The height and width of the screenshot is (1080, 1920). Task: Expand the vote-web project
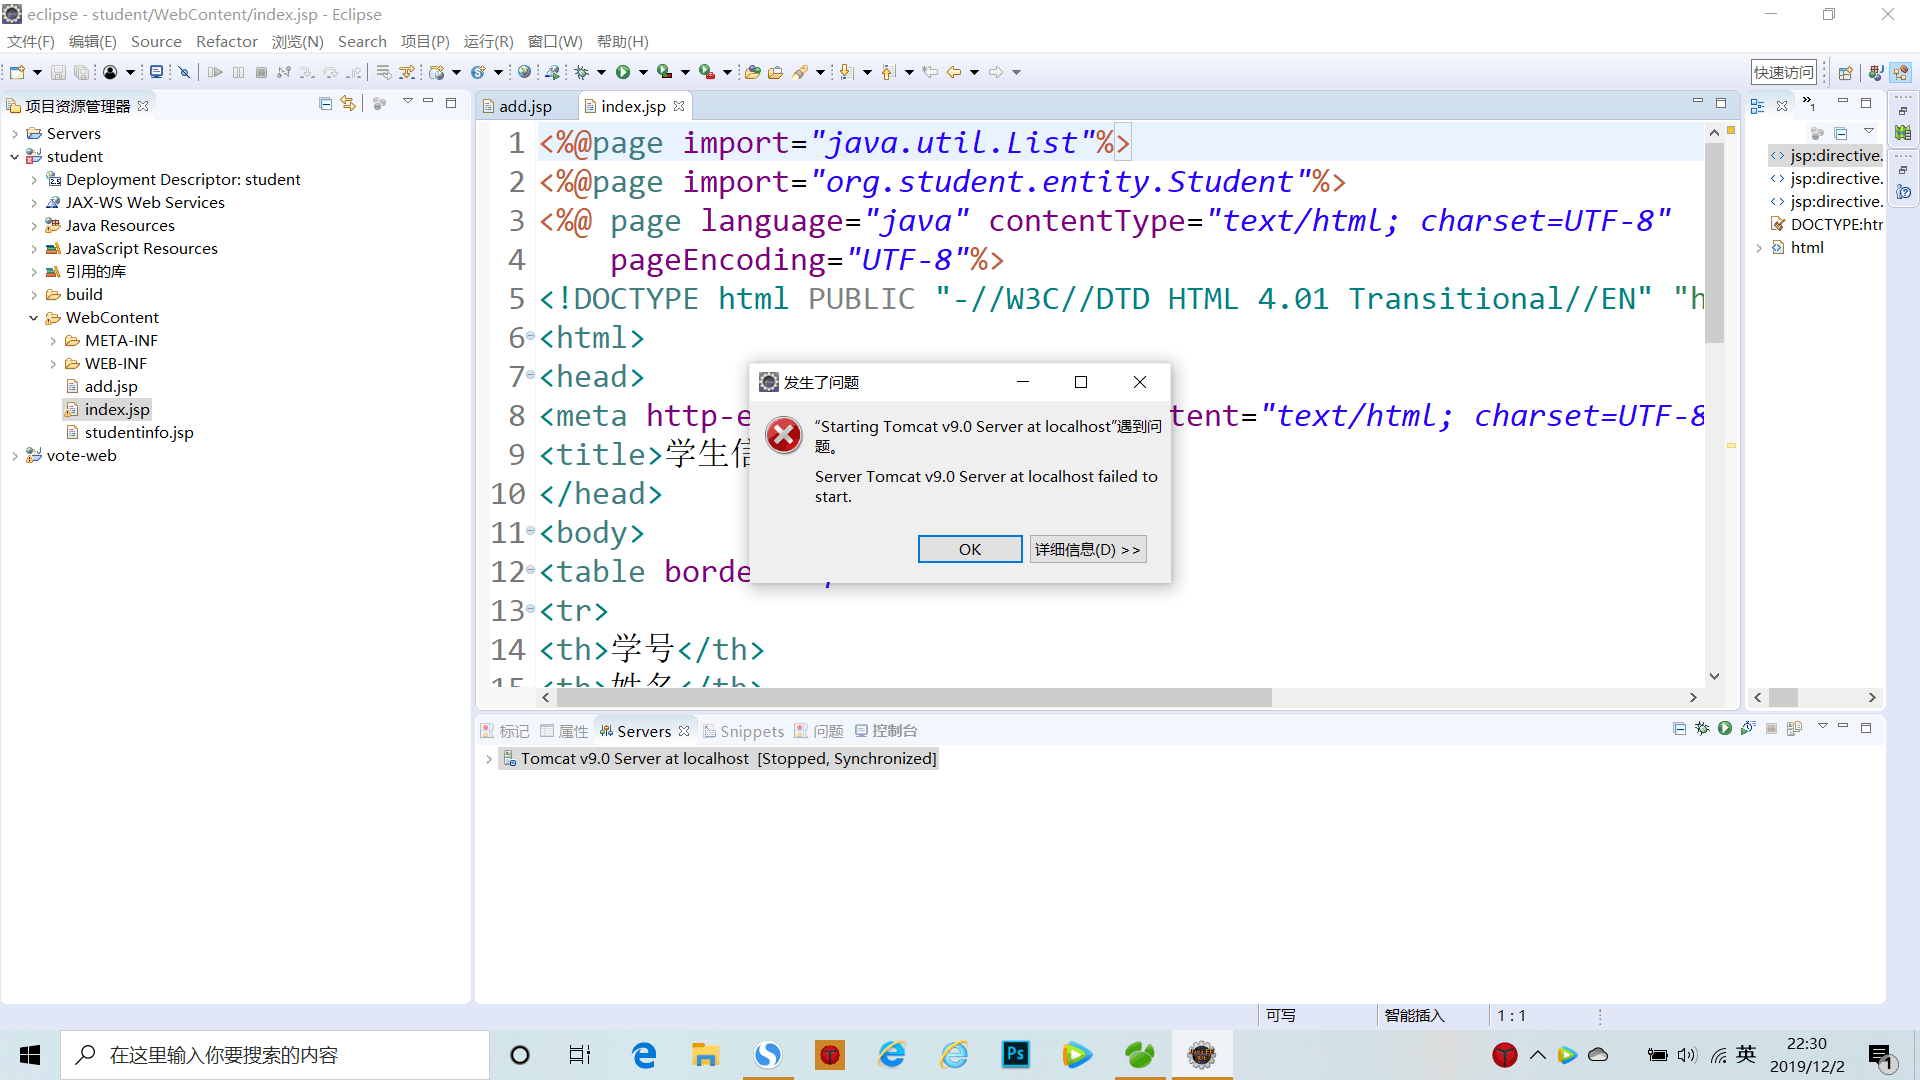tap(15, 455)
